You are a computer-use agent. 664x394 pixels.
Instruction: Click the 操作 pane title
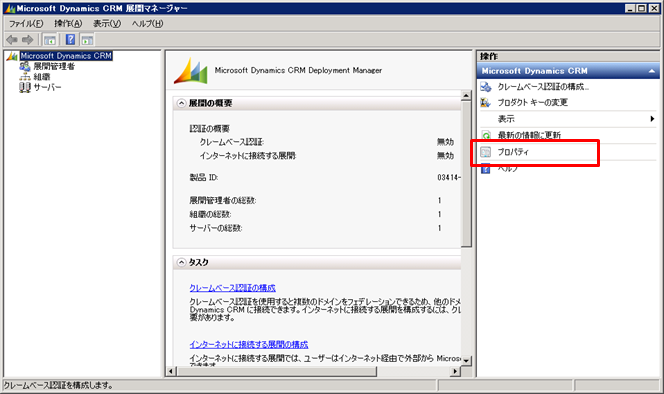click(x=489, y=56)
